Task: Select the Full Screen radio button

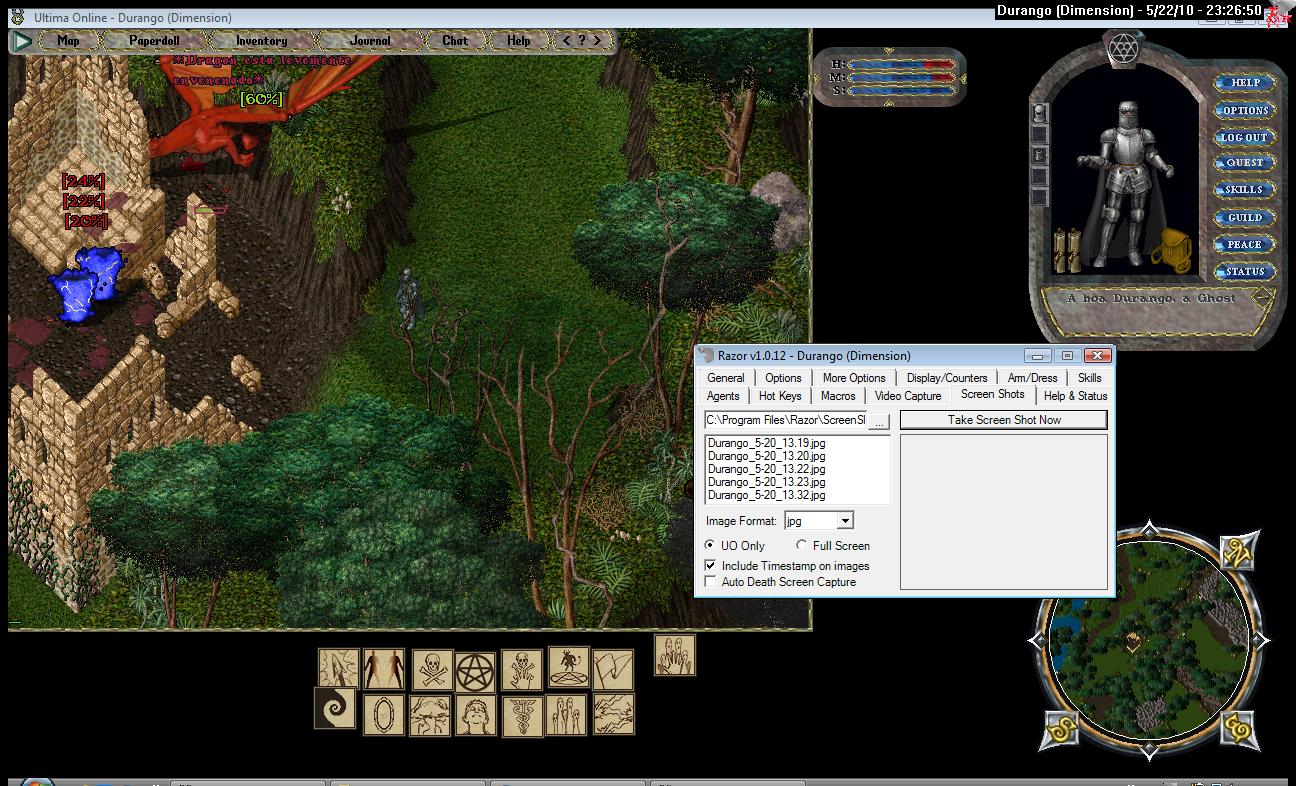Action: 801,545
